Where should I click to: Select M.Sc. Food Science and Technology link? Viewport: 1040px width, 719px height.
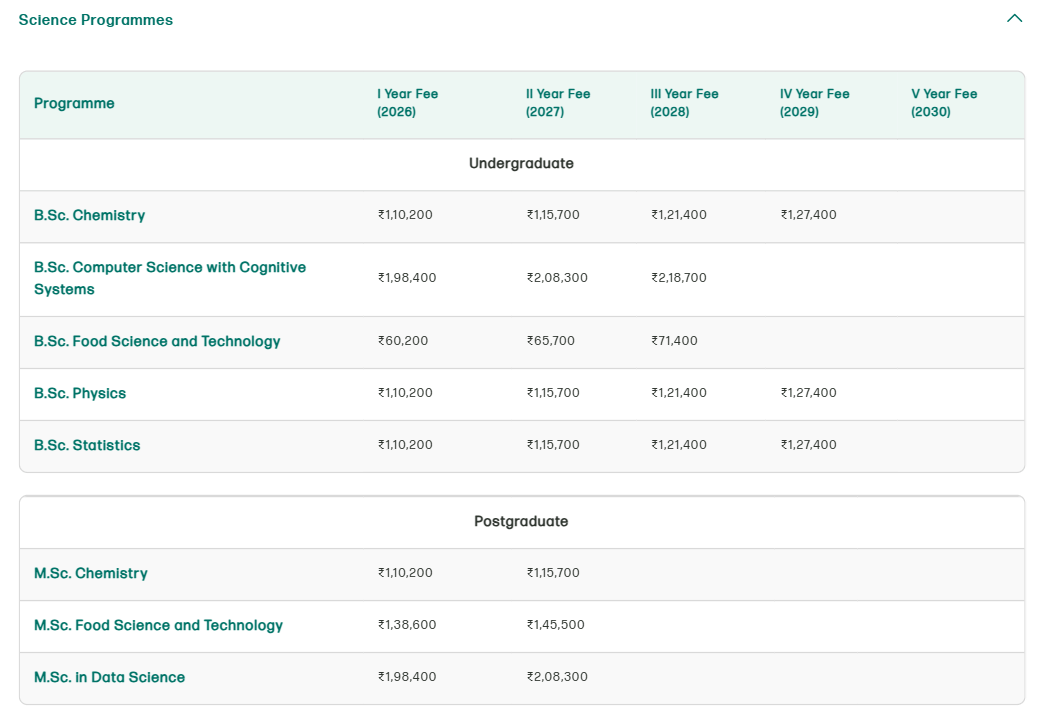(158, 625)
